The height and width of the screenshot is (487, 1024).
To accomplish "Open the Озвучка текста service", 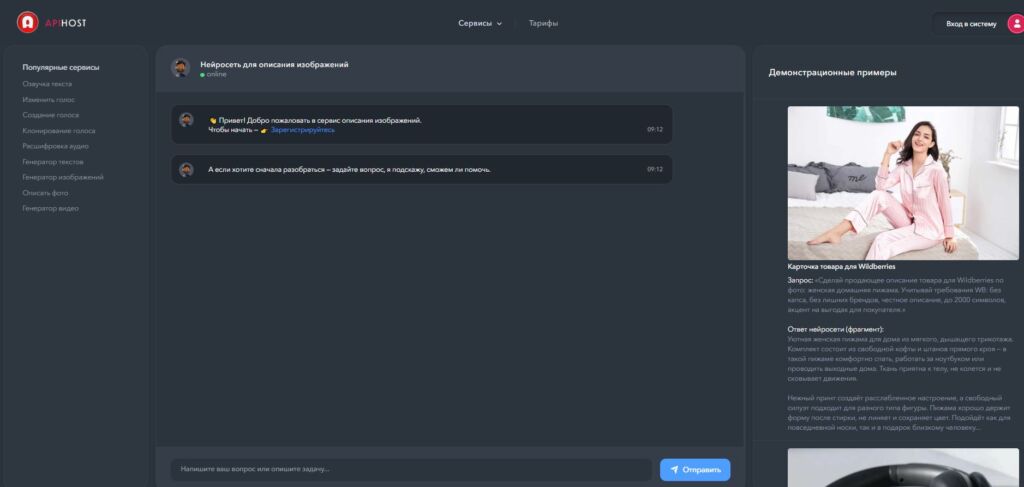I will 47,84.
